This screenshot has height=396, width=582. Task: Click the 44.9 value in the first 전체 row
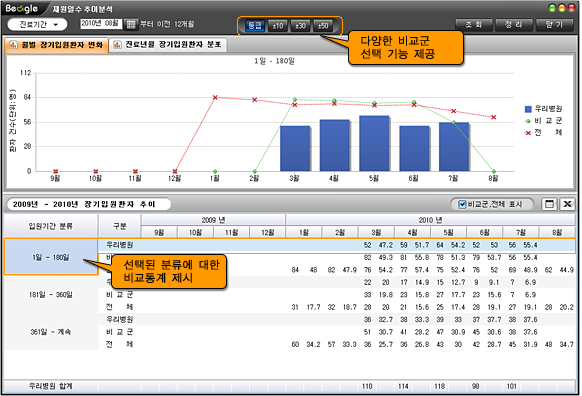[x=566, y=270]
